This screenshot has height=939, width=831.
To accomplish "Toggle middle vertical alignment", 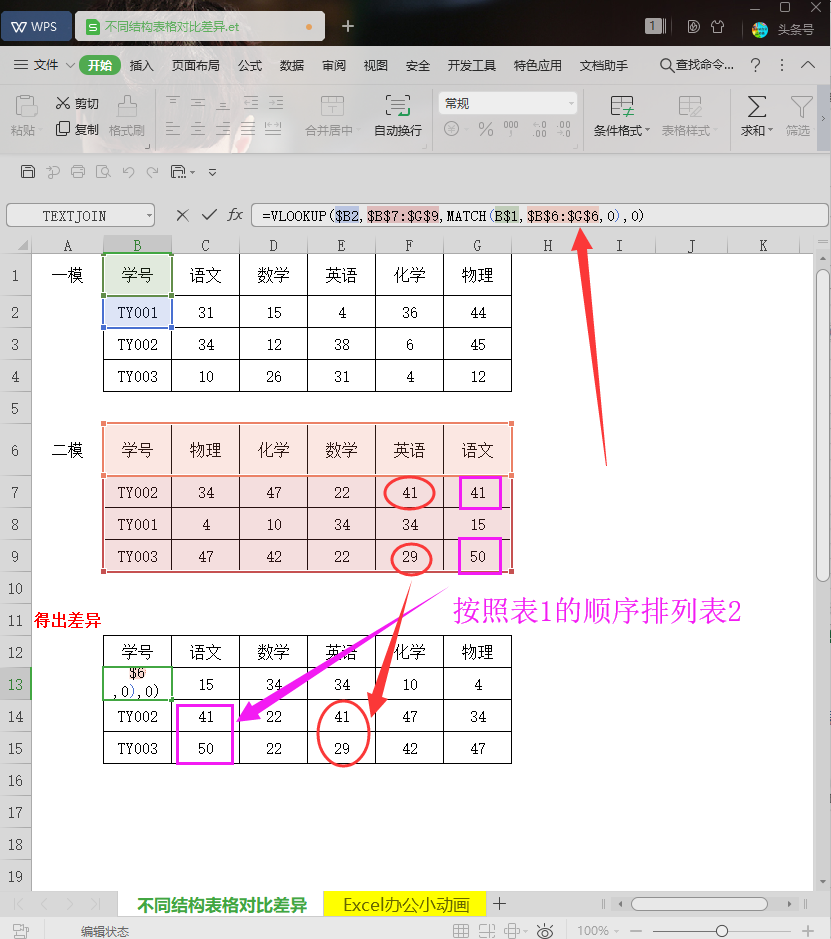I will tap(198, 103).
